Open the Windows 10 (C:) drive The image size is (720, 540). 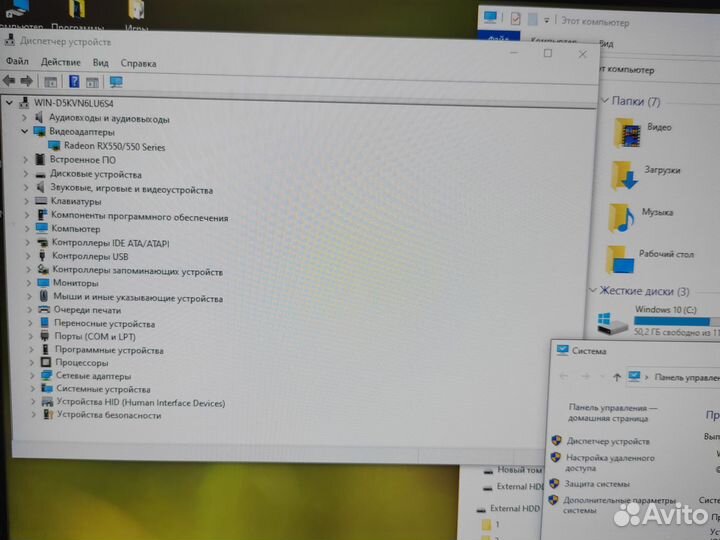point(665,309)
